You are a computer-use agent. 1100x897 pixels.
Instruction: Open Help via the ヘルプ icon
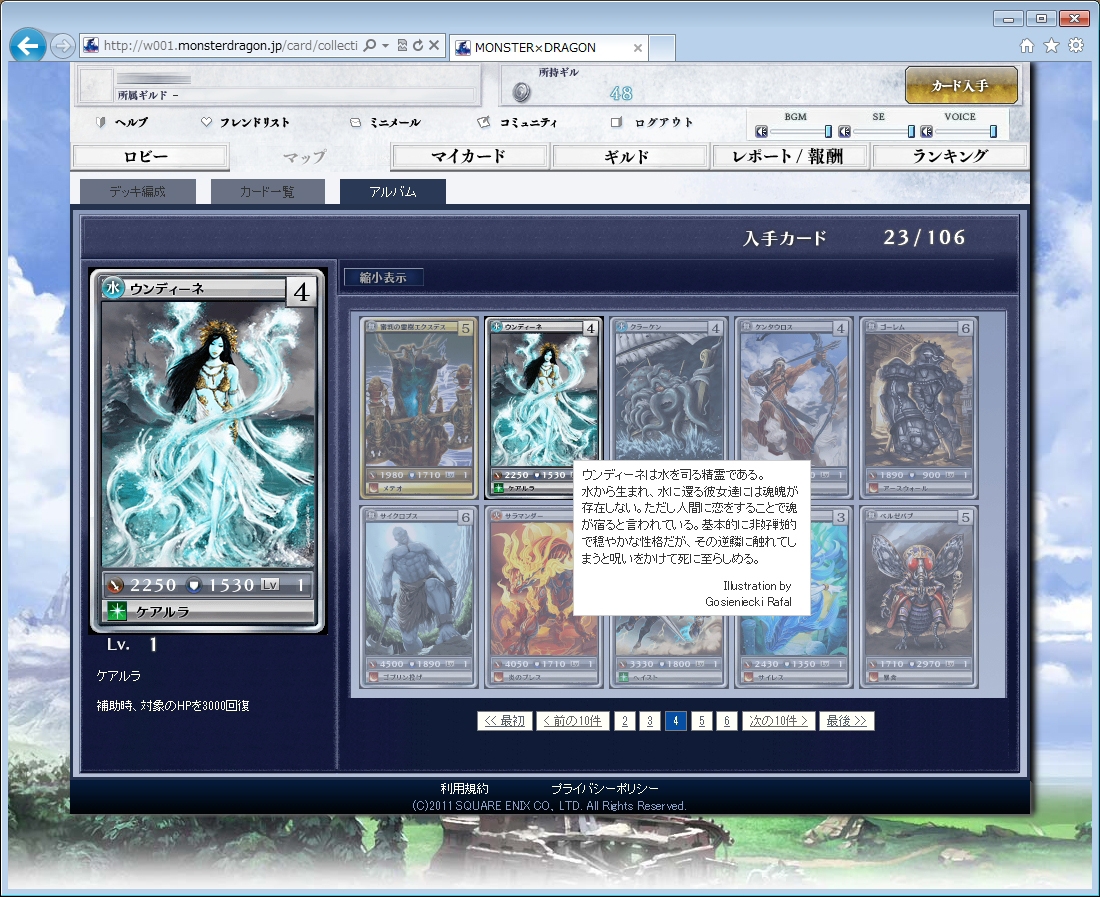point(100,122)
